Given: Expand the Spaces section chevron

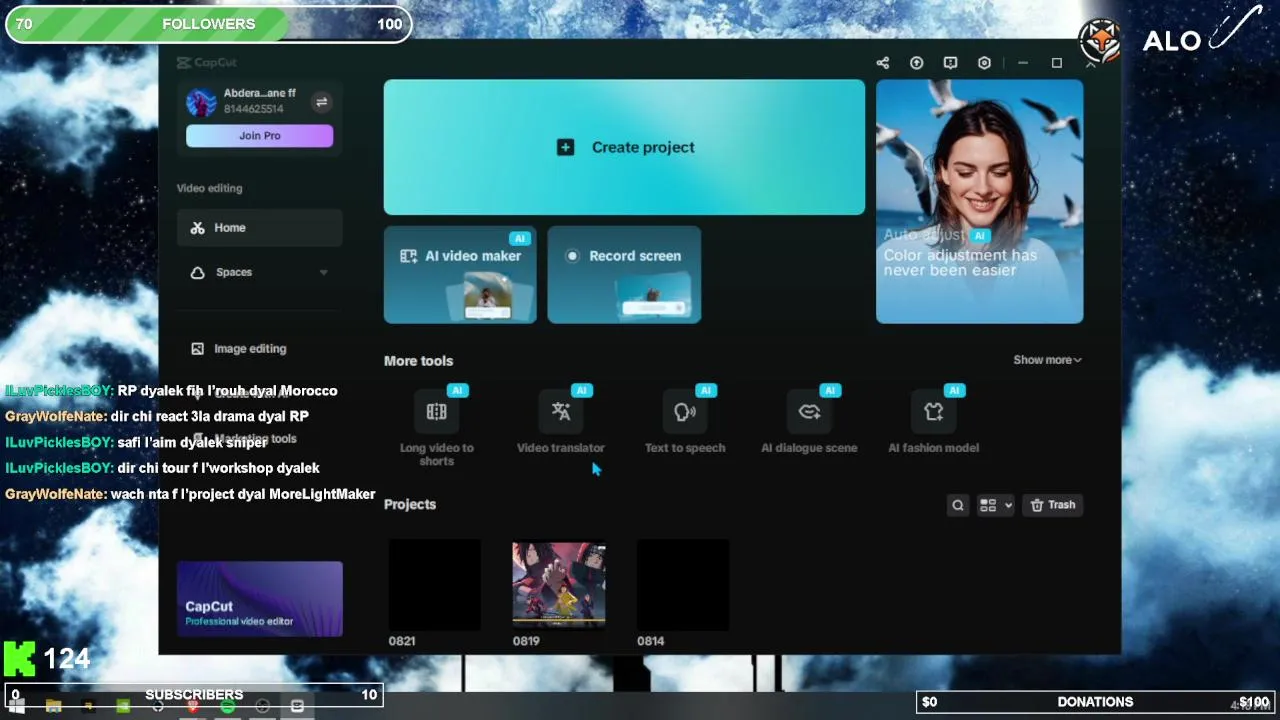Looking at the screenshot, I should click(323, 272).
